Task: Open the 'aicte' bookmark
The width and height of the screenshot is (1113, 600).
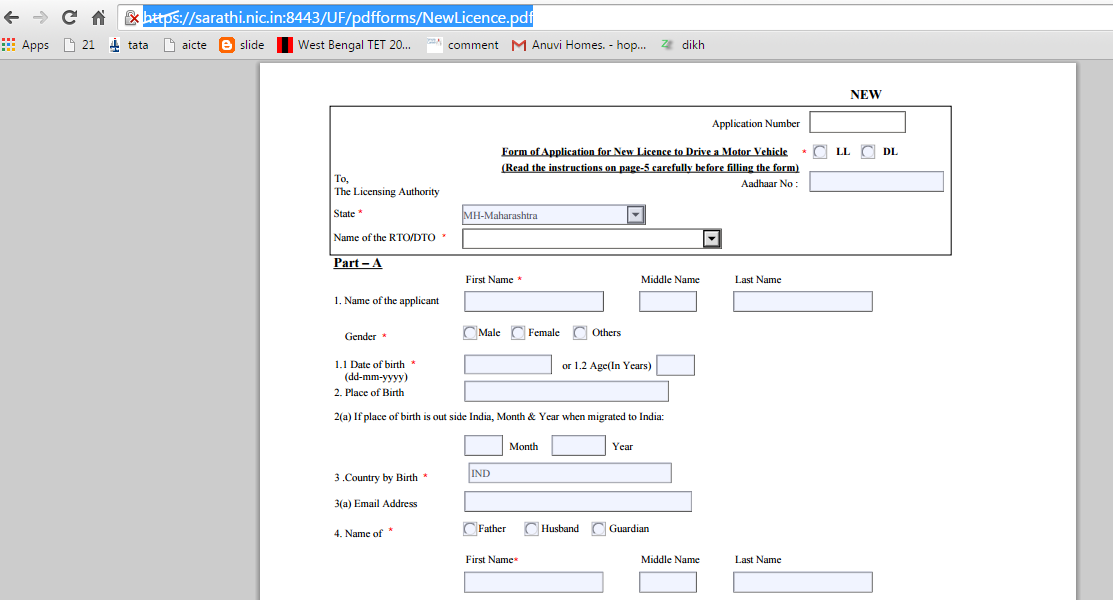Action: (185, 45)
